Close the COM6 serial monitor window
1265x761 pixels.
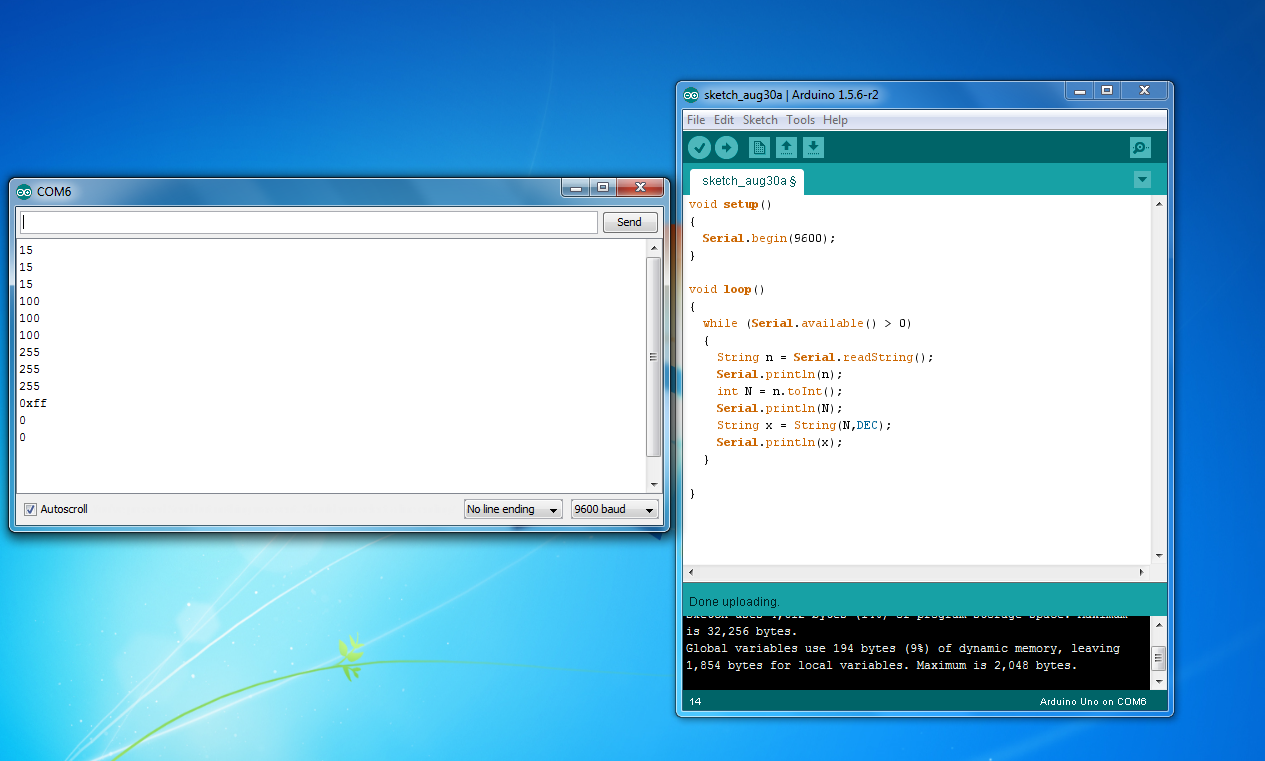click(640, 187)
